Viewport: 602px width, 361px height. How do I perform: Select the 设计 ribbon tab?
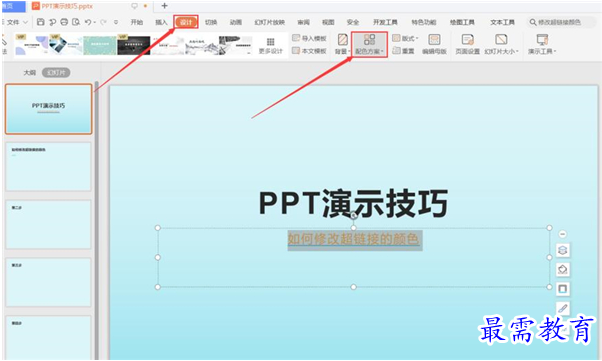(186, 22)
